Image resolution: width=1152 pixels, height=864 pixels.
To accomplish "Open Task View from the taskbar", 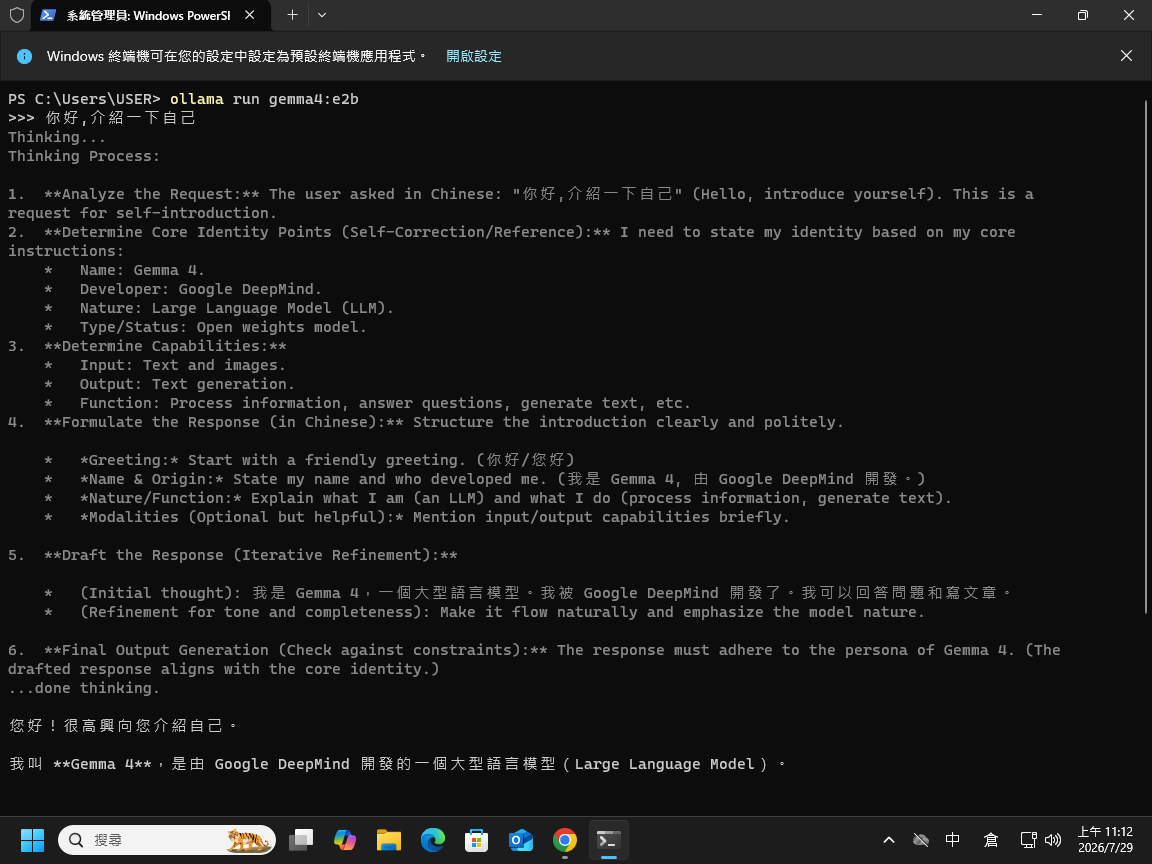I will [x=300, y=840].
